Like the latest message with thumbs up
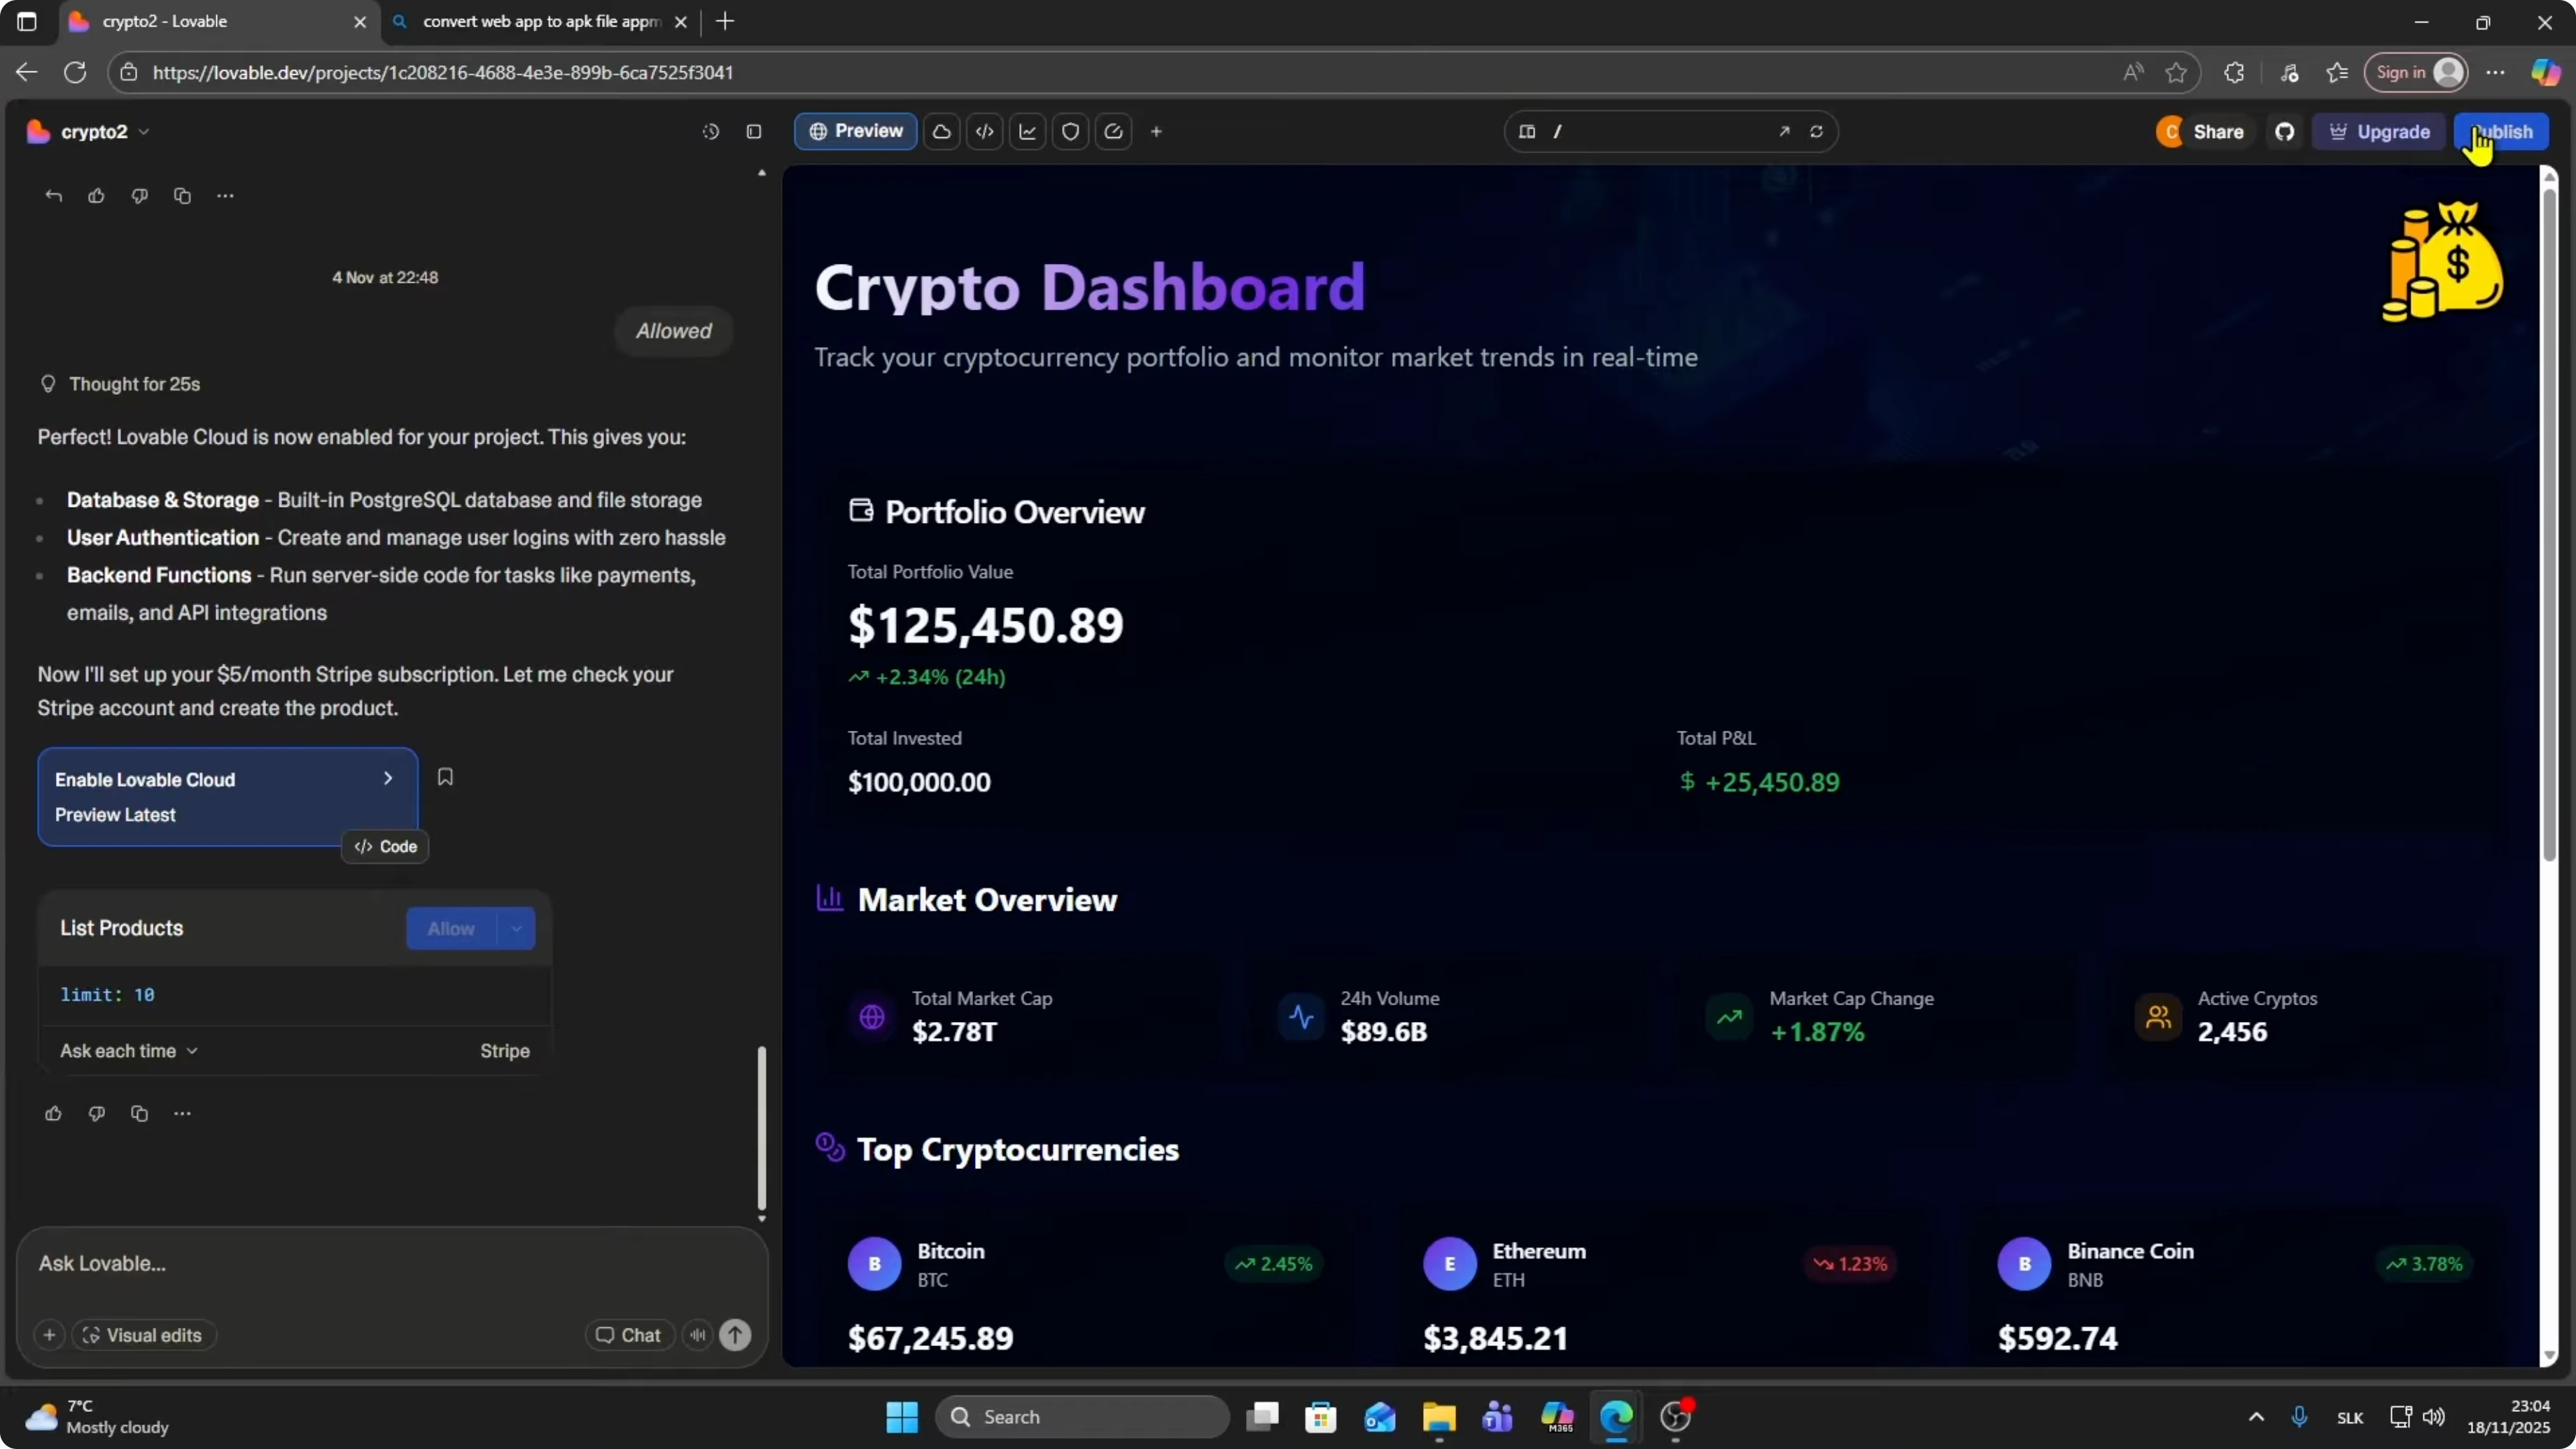Screen dimensions: 2576x1449 tap(54, 1113)
